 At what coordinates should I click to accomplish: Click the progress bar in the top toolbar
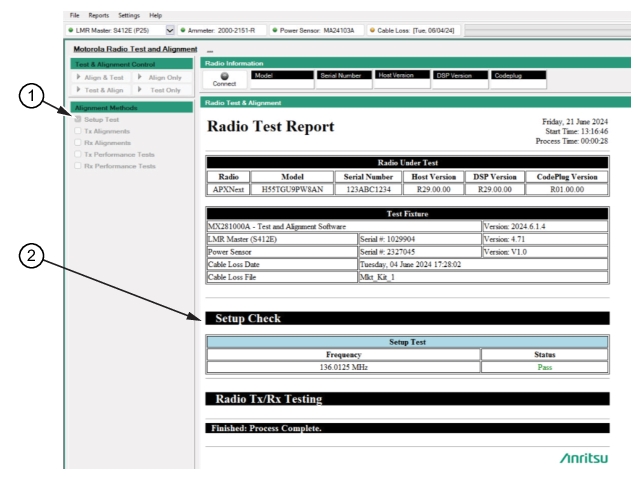click(547, 30)
